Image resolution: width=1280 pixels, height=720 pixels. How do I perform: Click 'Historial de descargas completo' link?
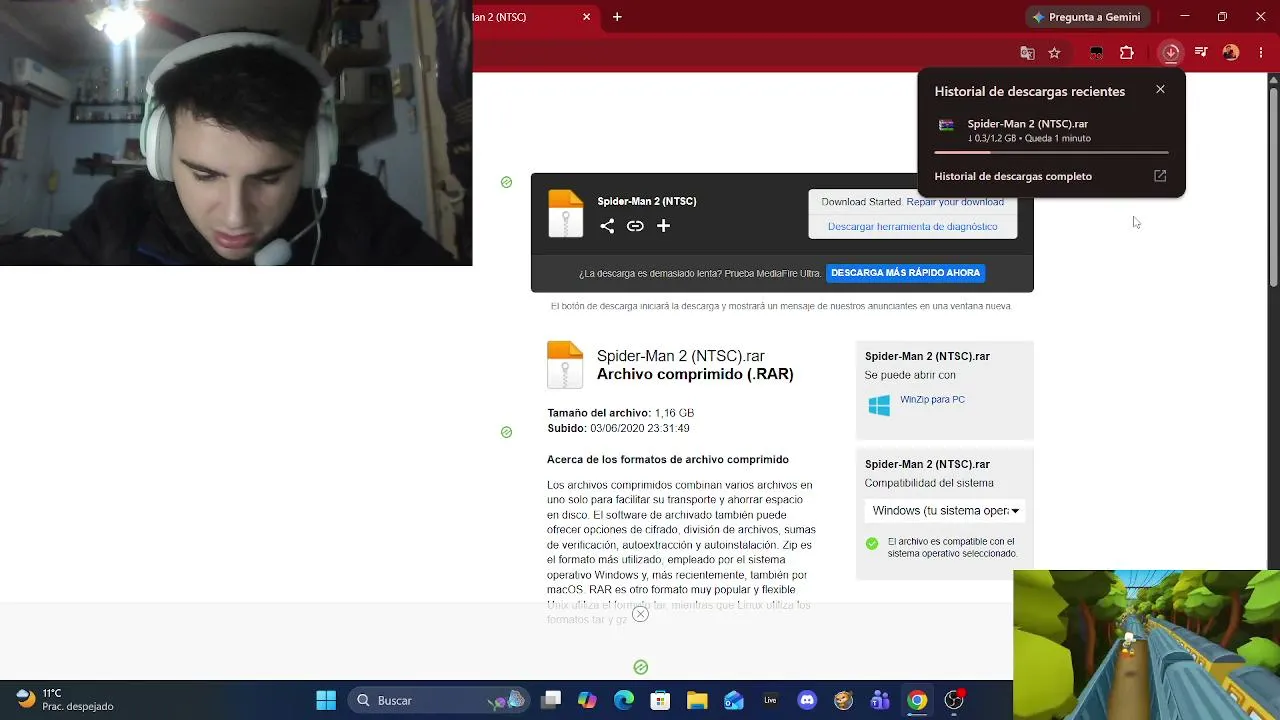pyautogui.click(x=1013, y=176)
